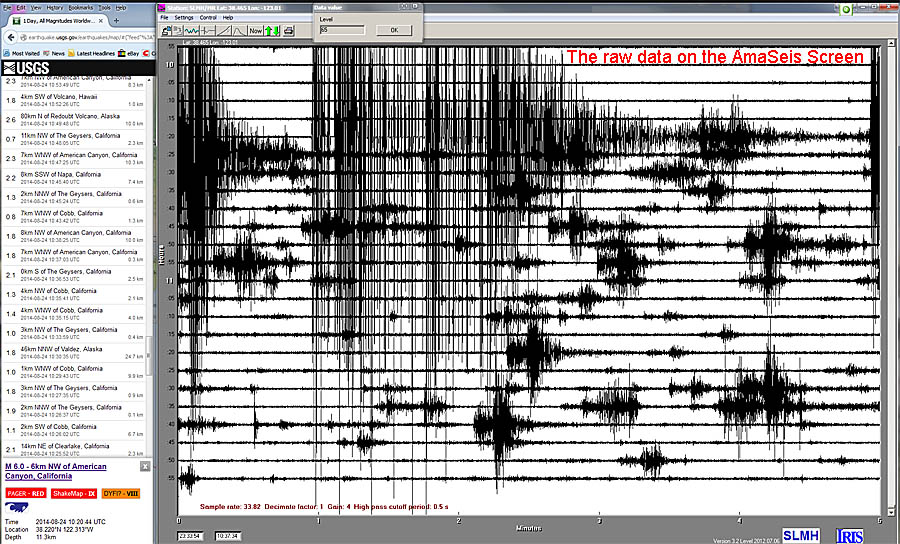Open 'M 6.0 - 6km NW of American Canyon' link
Image resolution: width=900 pixels, height=544 pixels.
coord(56,471)
